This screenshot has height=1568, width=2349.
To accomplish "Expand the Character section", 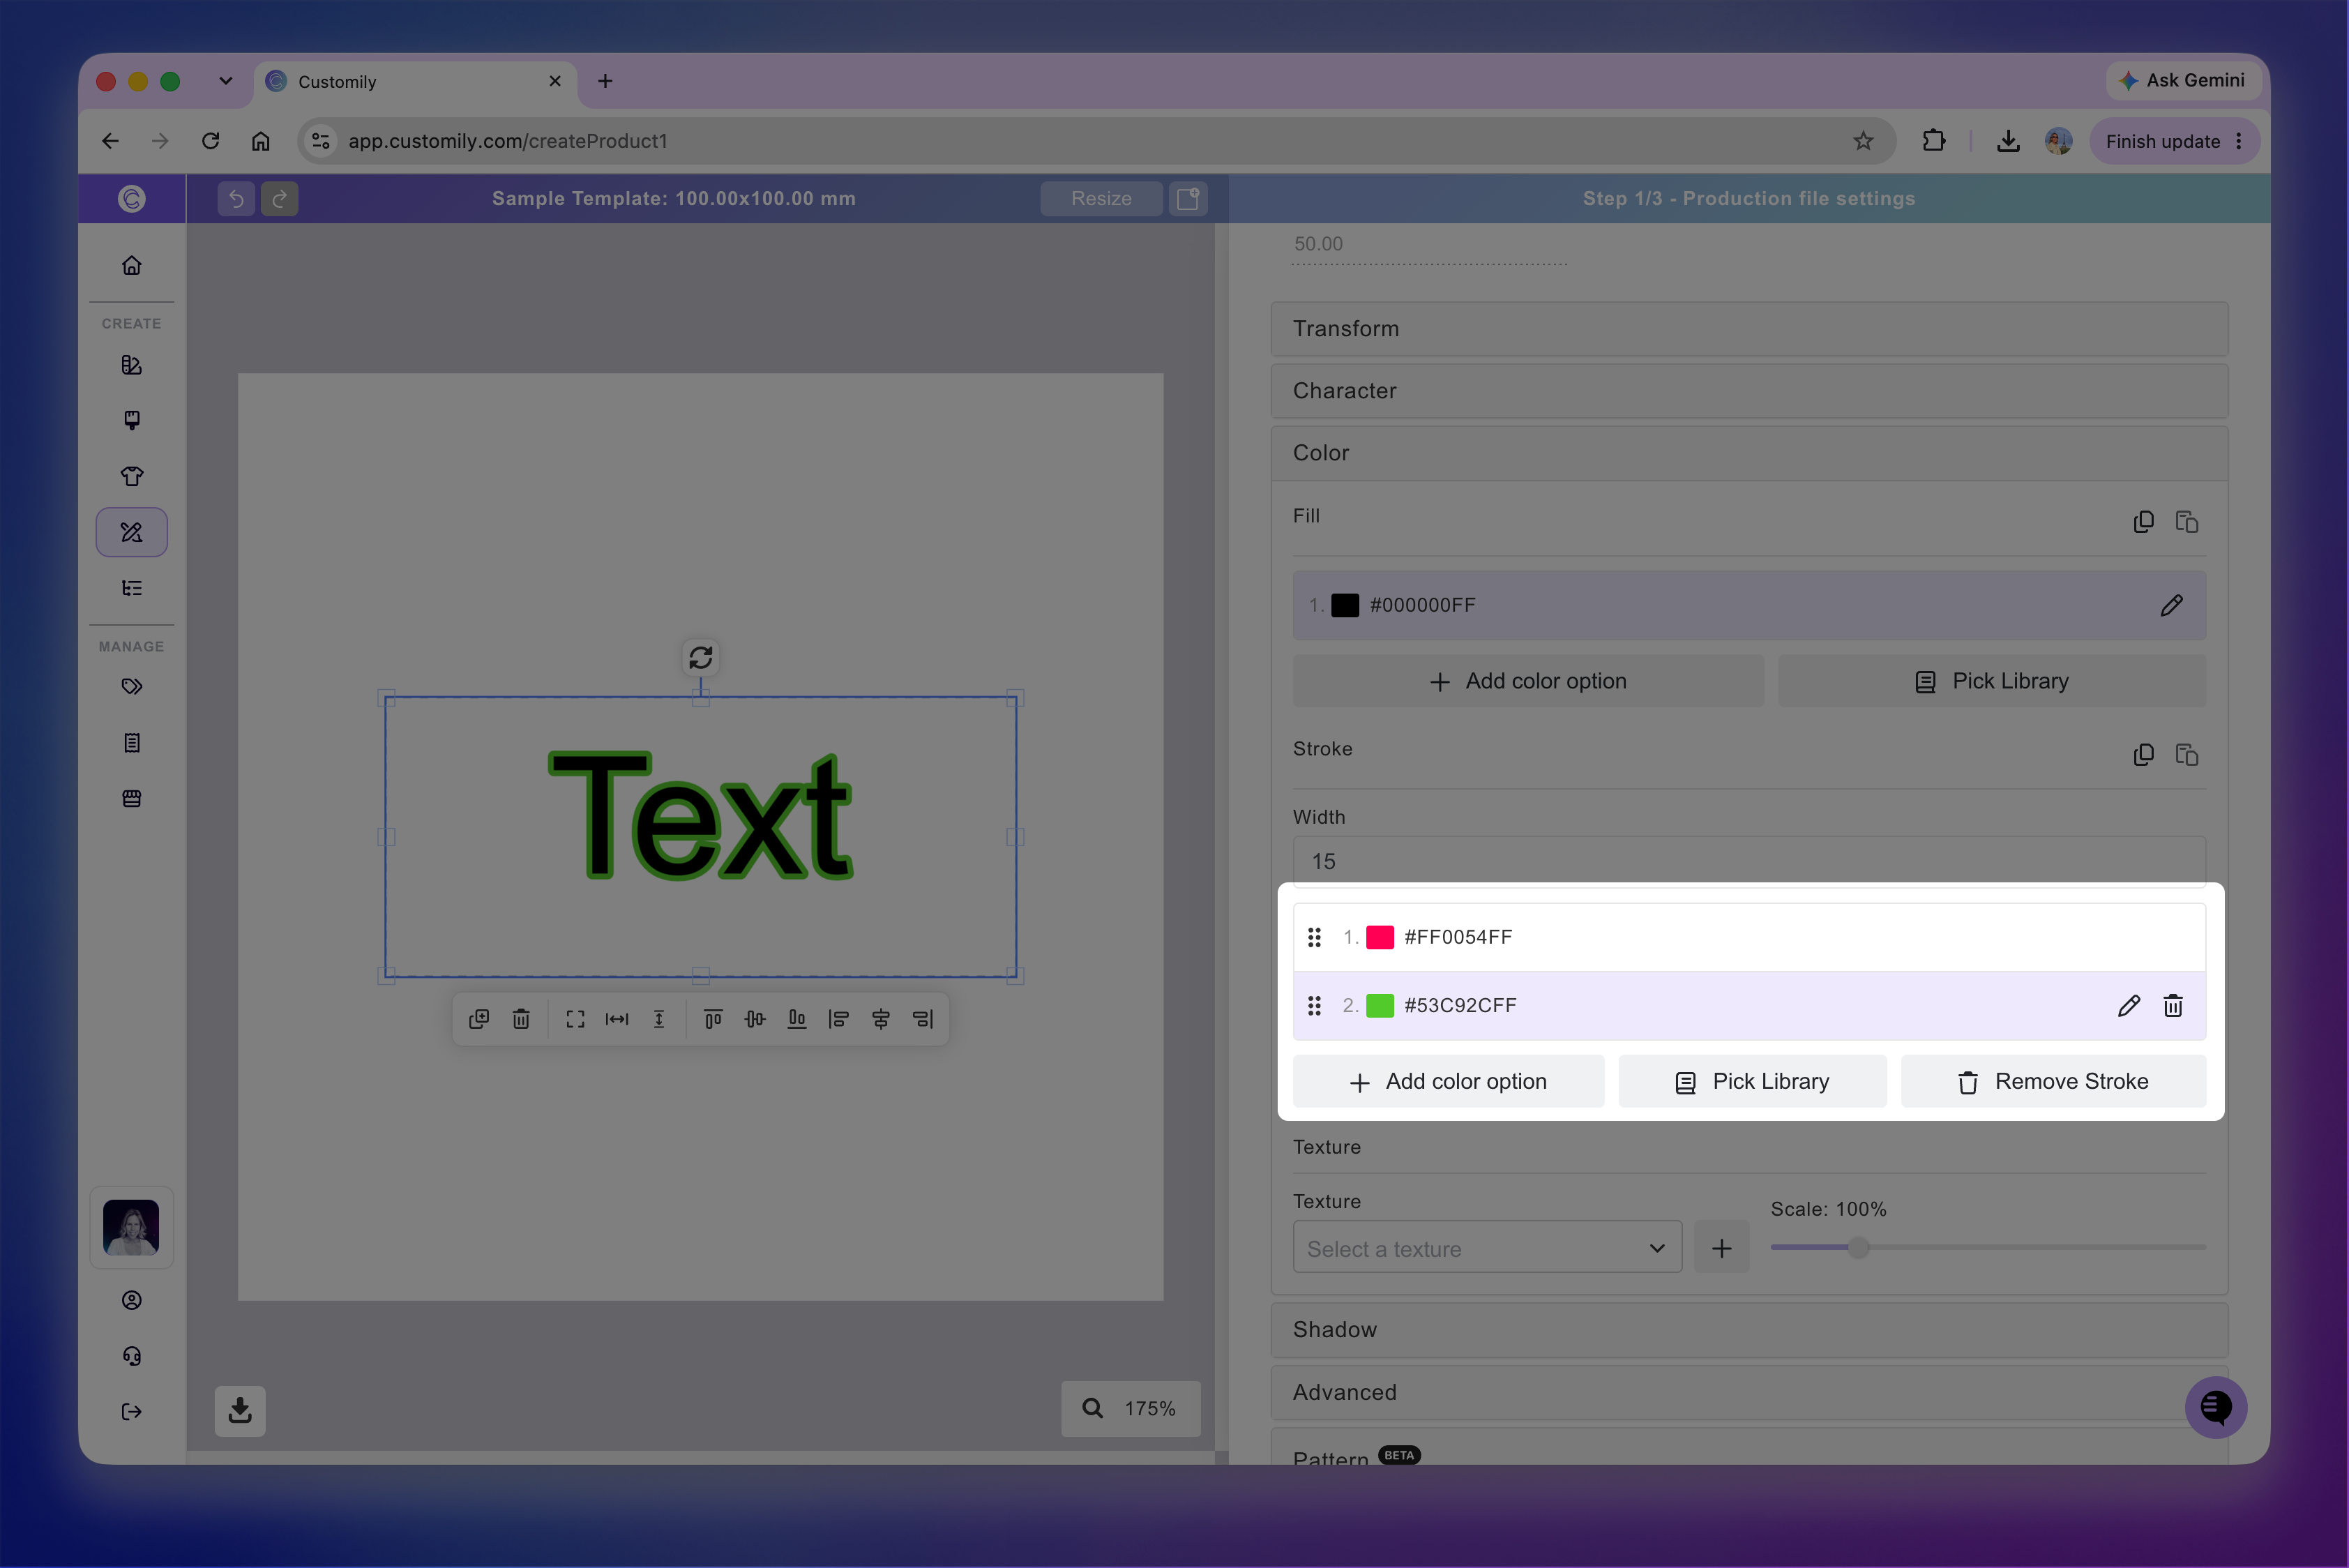I will click(x=1749, y=391).
